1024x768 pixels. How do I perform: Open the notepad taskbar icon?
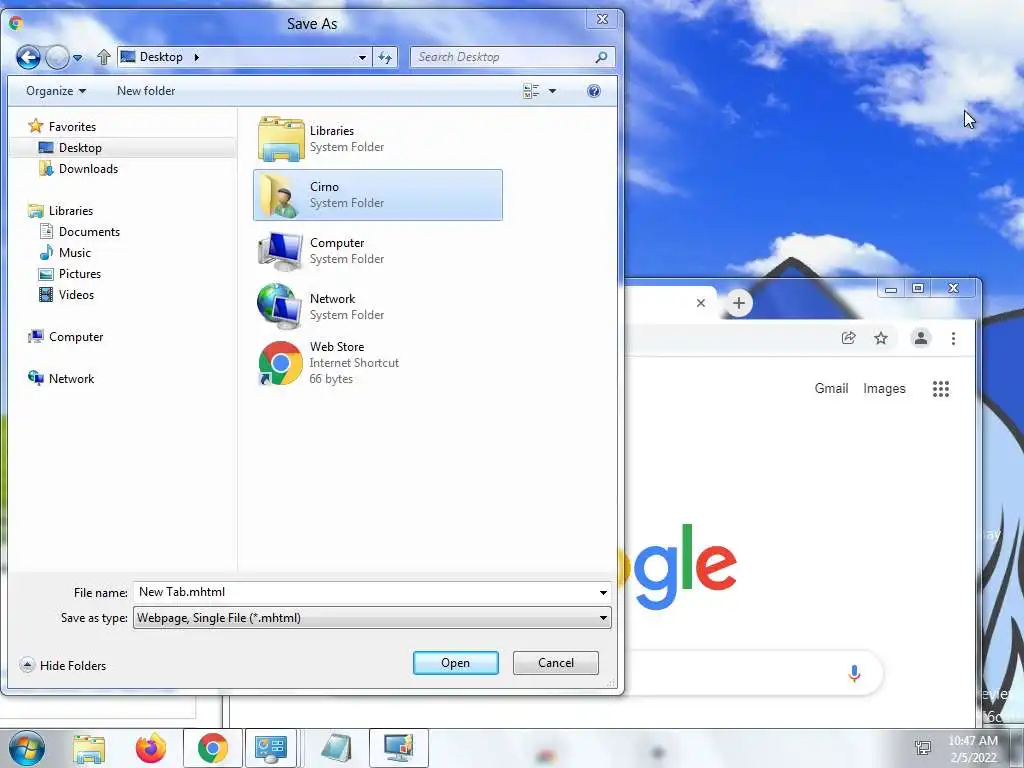337,748
